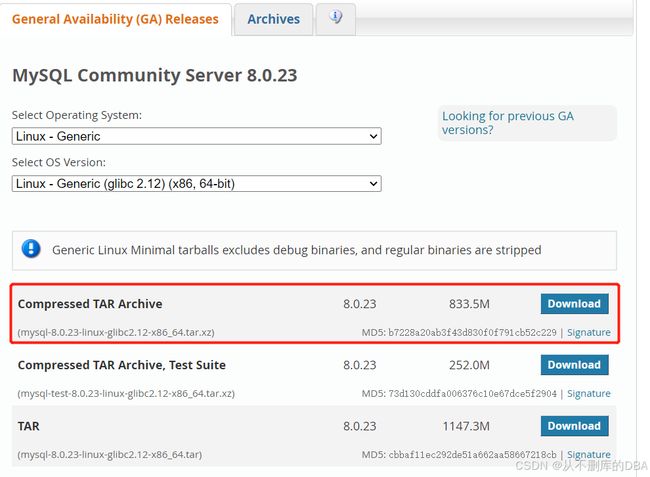Open the General Availability (GA) Releases tab
The width and height of the screenshot is (650, 477).
click(115, 19)
